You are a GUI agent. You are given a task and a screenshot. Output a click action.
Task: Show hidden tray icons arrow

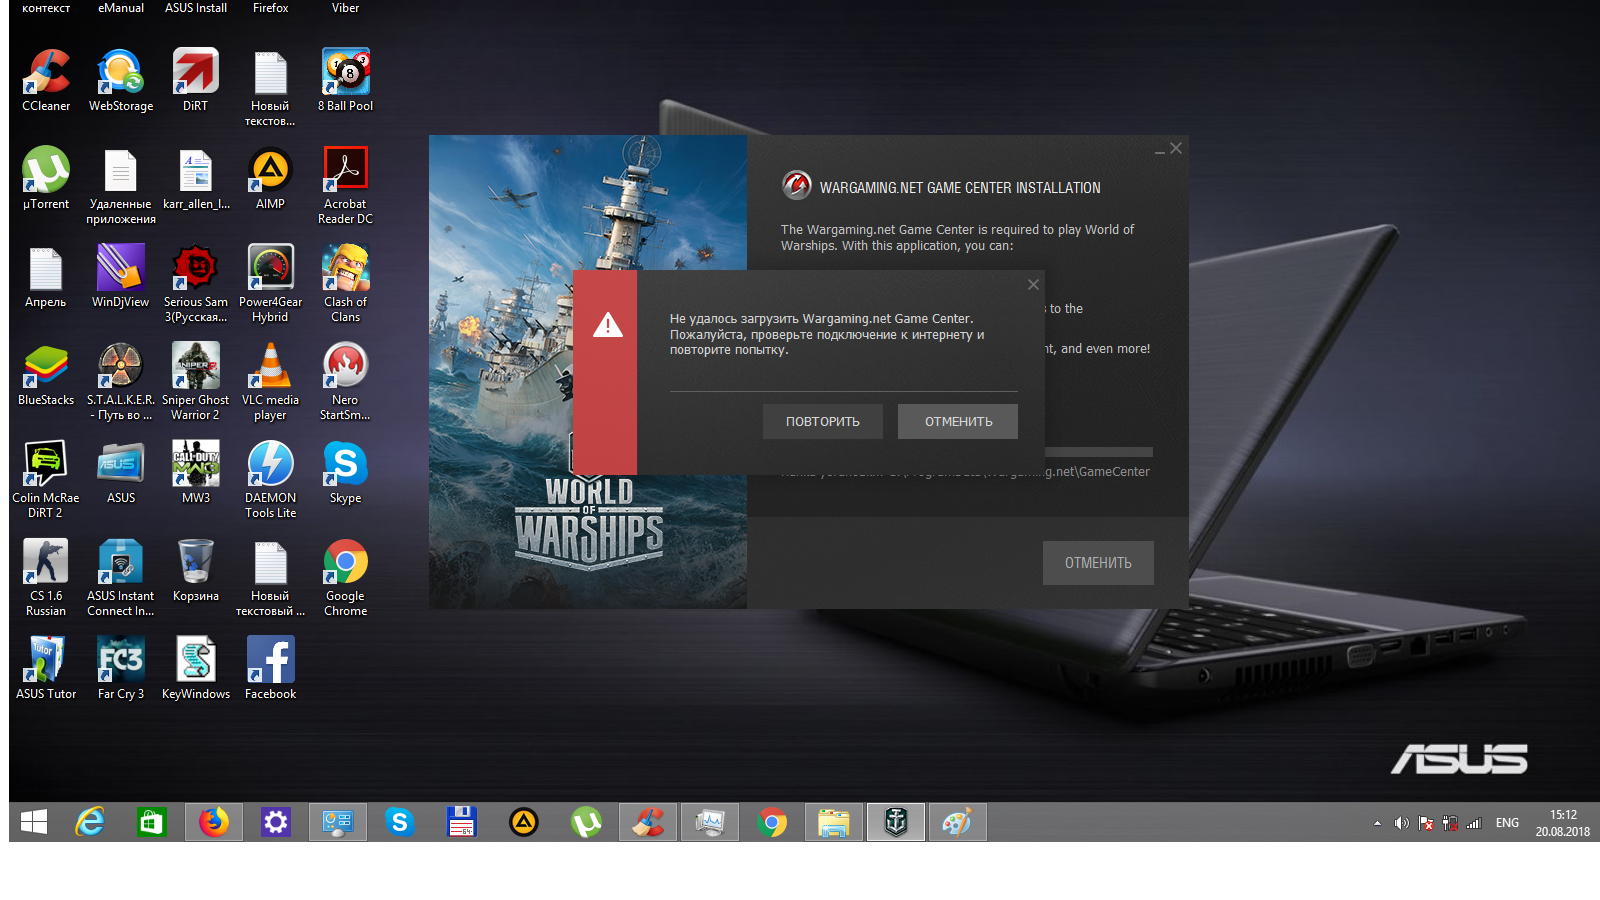tap(1377, 823)
